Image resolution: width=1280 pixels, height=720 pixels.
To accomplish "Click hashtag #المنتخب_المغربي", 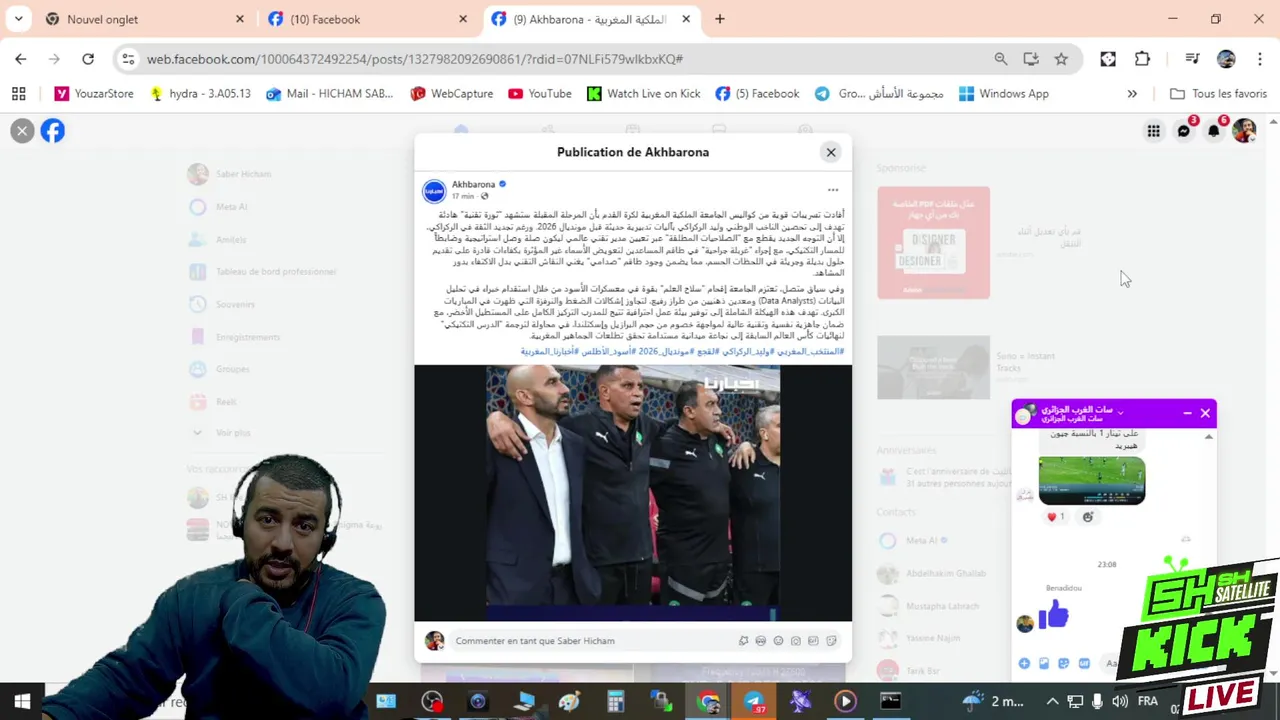I will pos(811,352).
